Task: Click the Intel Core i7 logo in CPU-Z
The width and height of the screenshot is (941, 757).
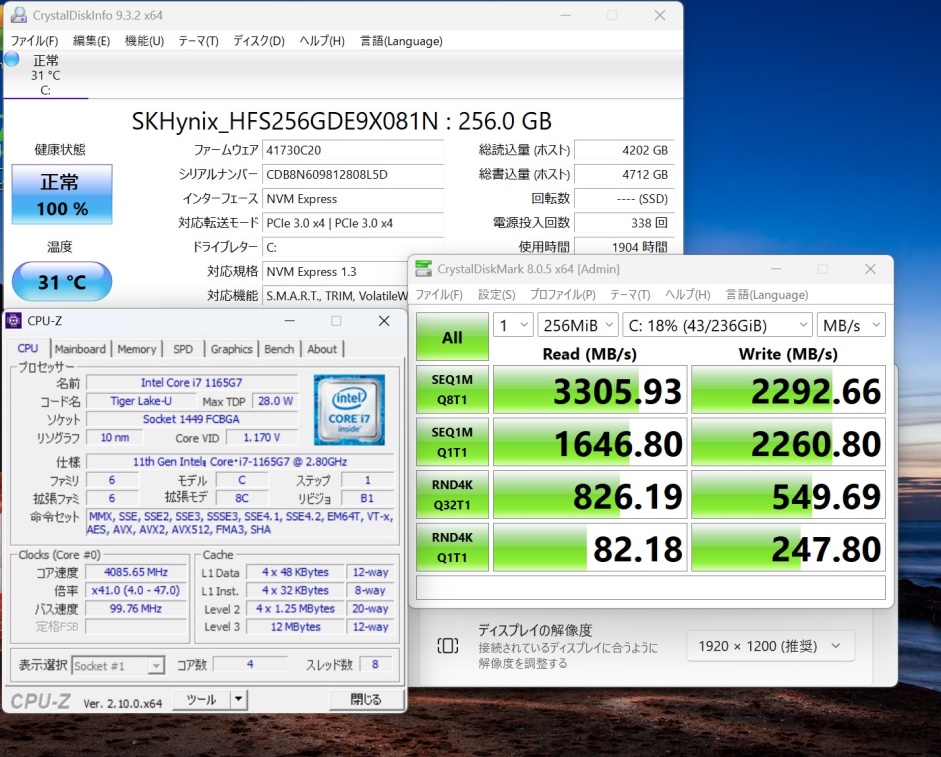Action: 349,410
